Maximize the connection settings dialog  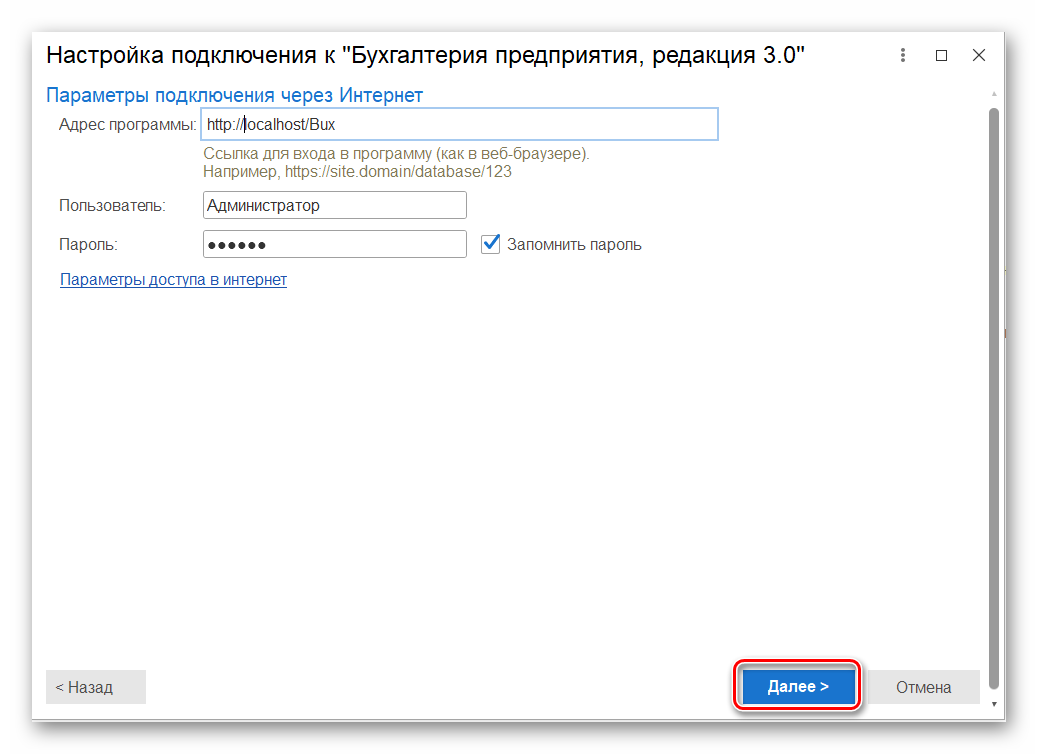click(941, 55)
